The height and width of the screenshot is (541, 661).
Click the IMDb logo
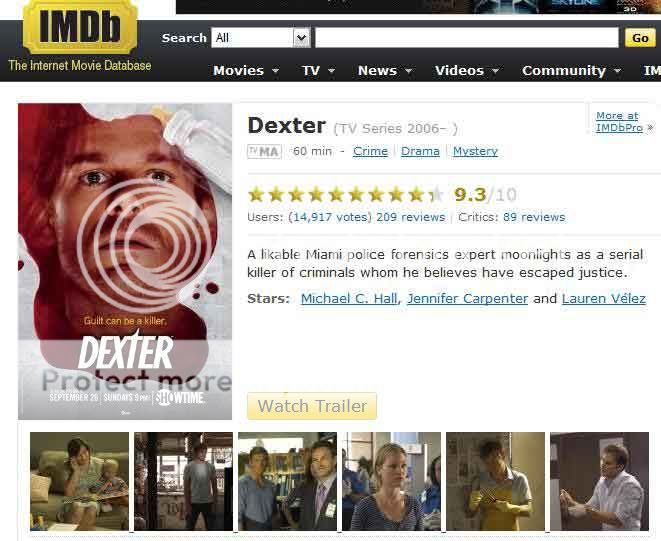point(80,27)
